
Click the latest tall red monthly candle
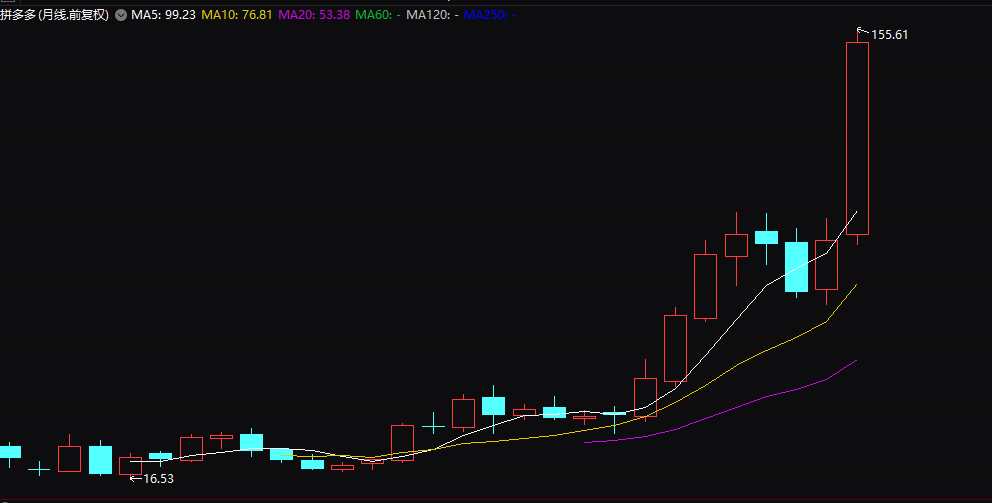coord(857,138)
